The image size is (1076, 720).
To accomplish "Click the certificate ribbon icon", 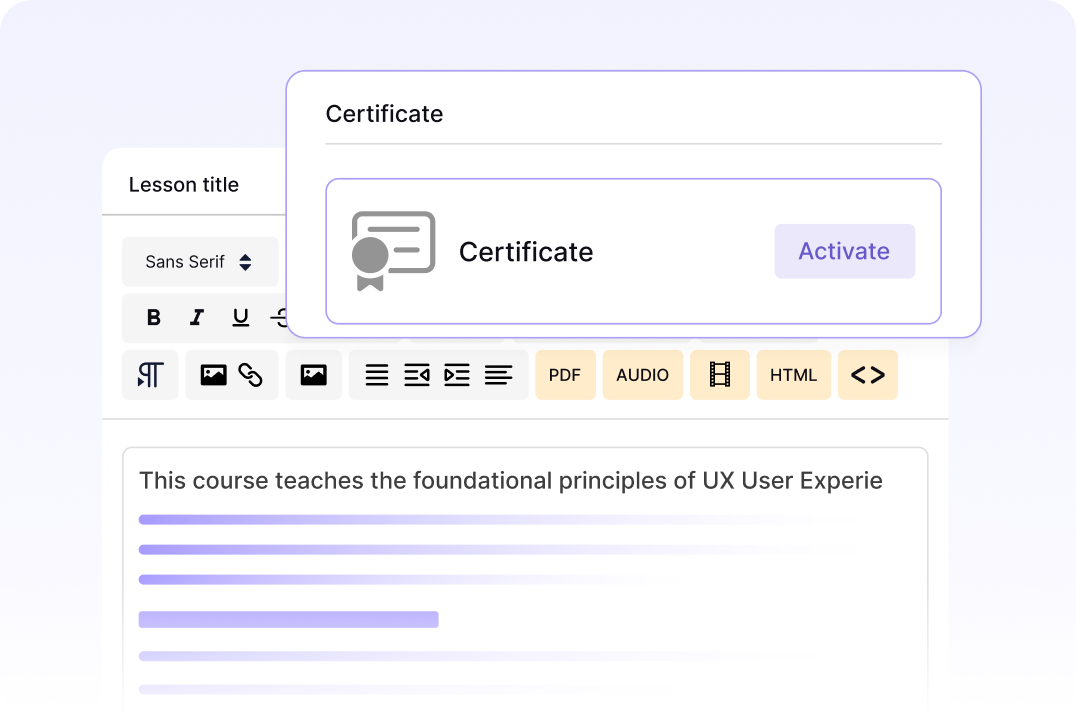I will coord(393,251).
